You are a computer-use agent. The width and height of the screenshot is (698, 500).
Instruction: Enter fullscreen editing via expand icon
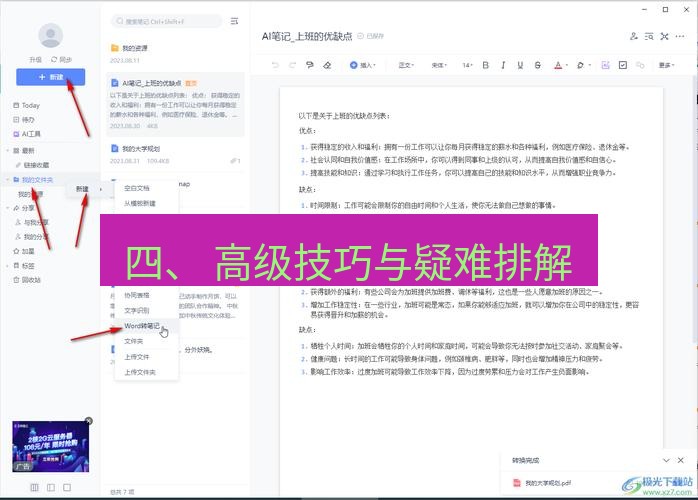click(x=665, y=36)
